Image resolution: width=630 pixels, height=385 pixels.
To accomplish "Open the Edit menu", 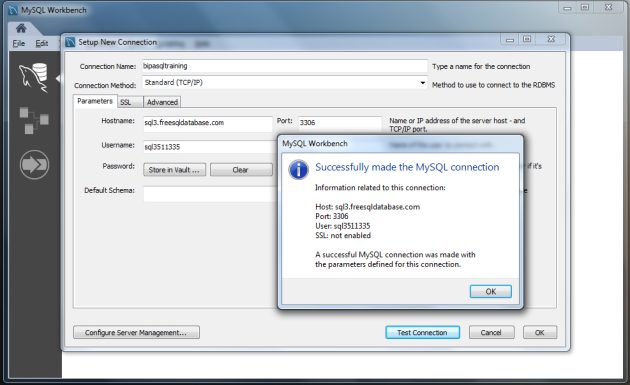I will 42,43.
